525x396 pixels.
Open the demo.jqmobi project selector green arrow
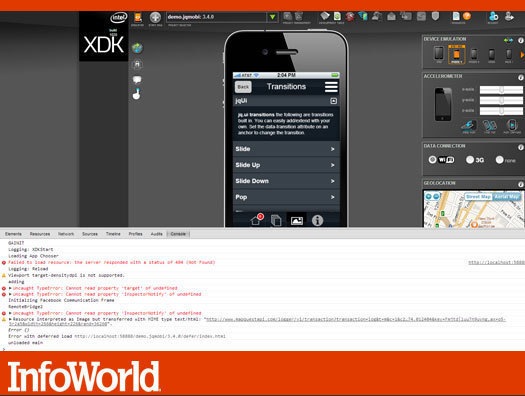(273, 17)
